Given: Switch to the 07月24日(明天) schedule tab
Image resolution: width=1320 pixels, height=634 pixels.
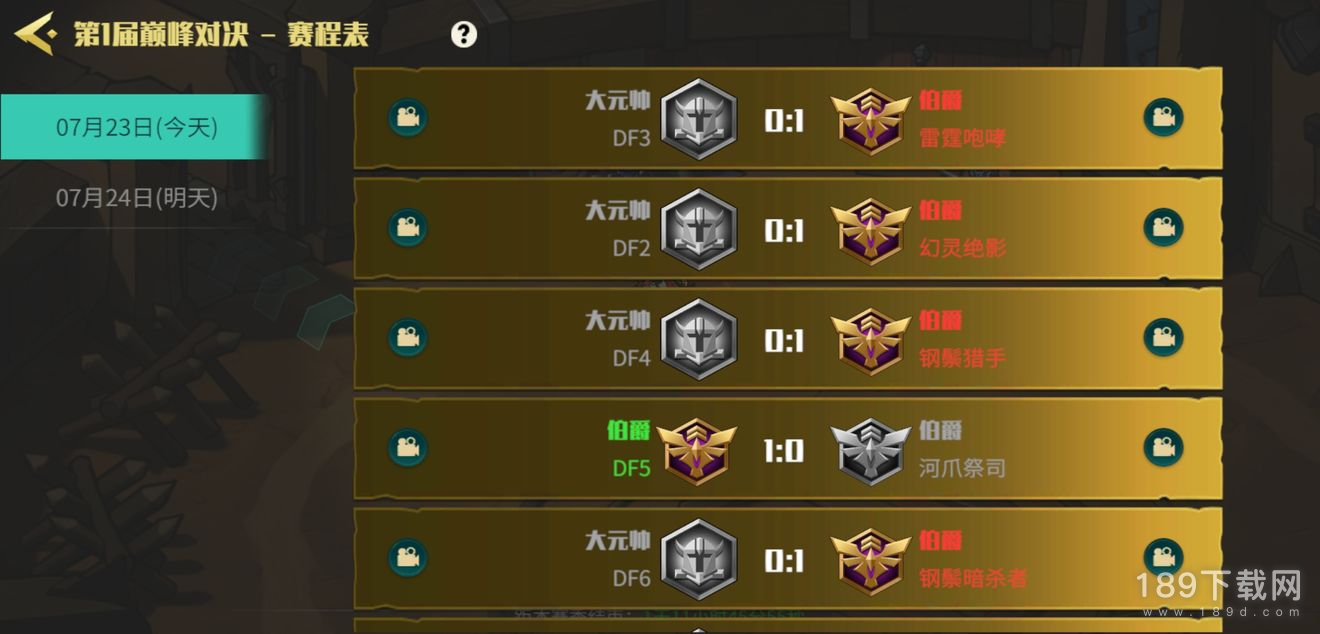Looking at the screenshot, I should [135, 198].
